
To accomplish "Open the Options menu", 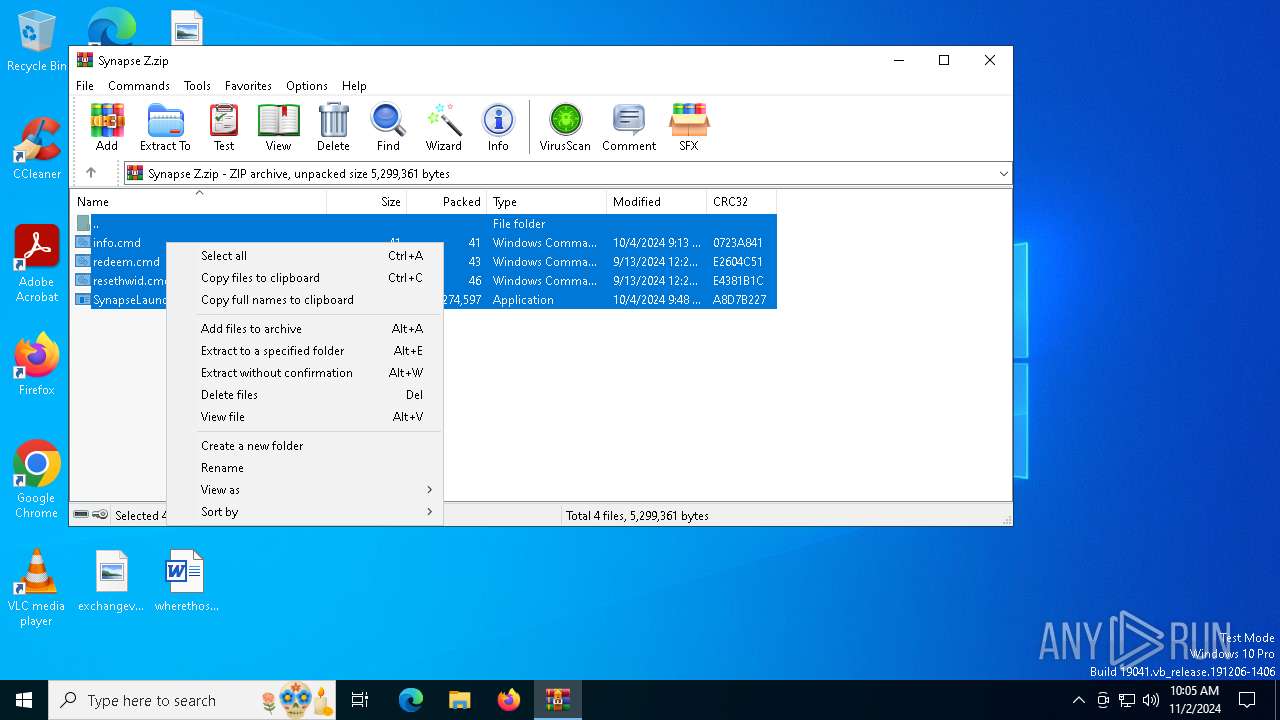I will pyautogui.click(x=307, y=86).
